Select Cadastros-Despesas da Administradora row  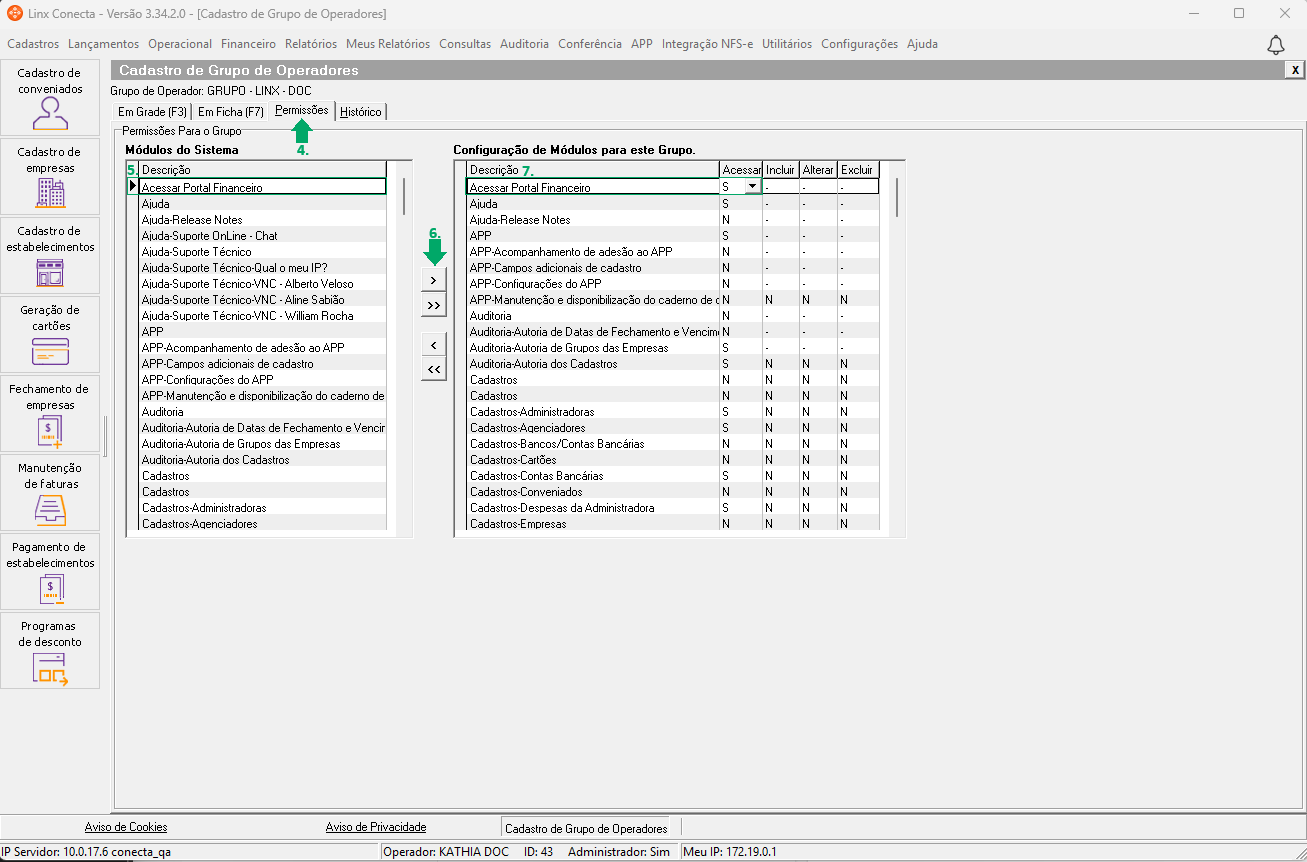coord(593,507)
